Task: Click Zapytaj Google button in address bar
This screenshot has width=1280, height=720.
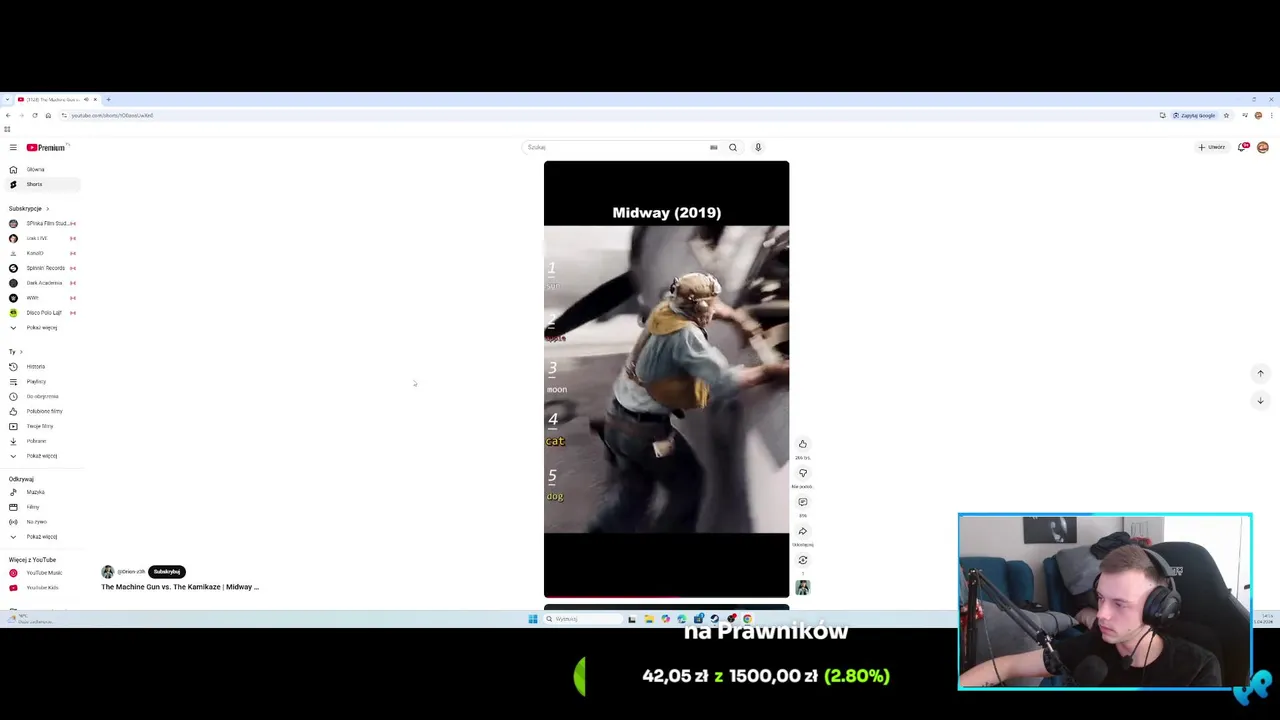Action: tap(1195, 115)
